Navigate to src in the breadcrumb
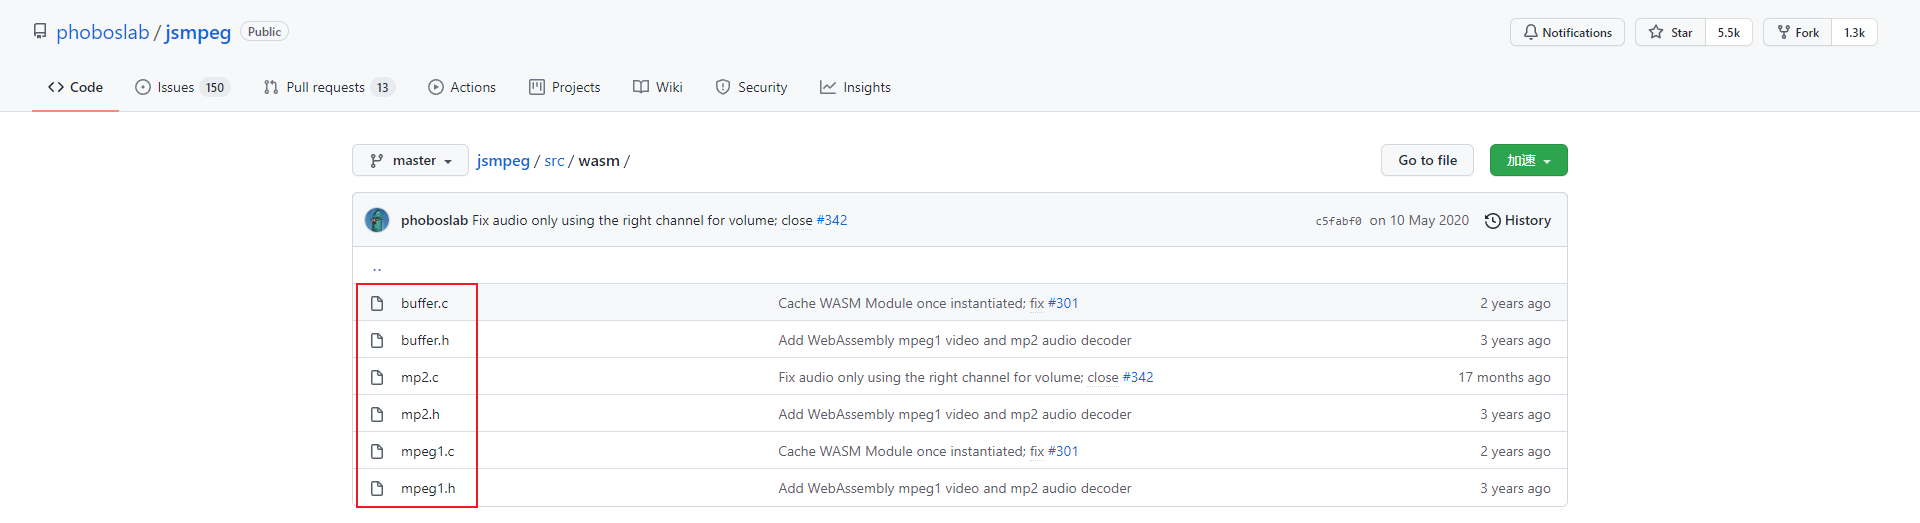 point(554,161)
